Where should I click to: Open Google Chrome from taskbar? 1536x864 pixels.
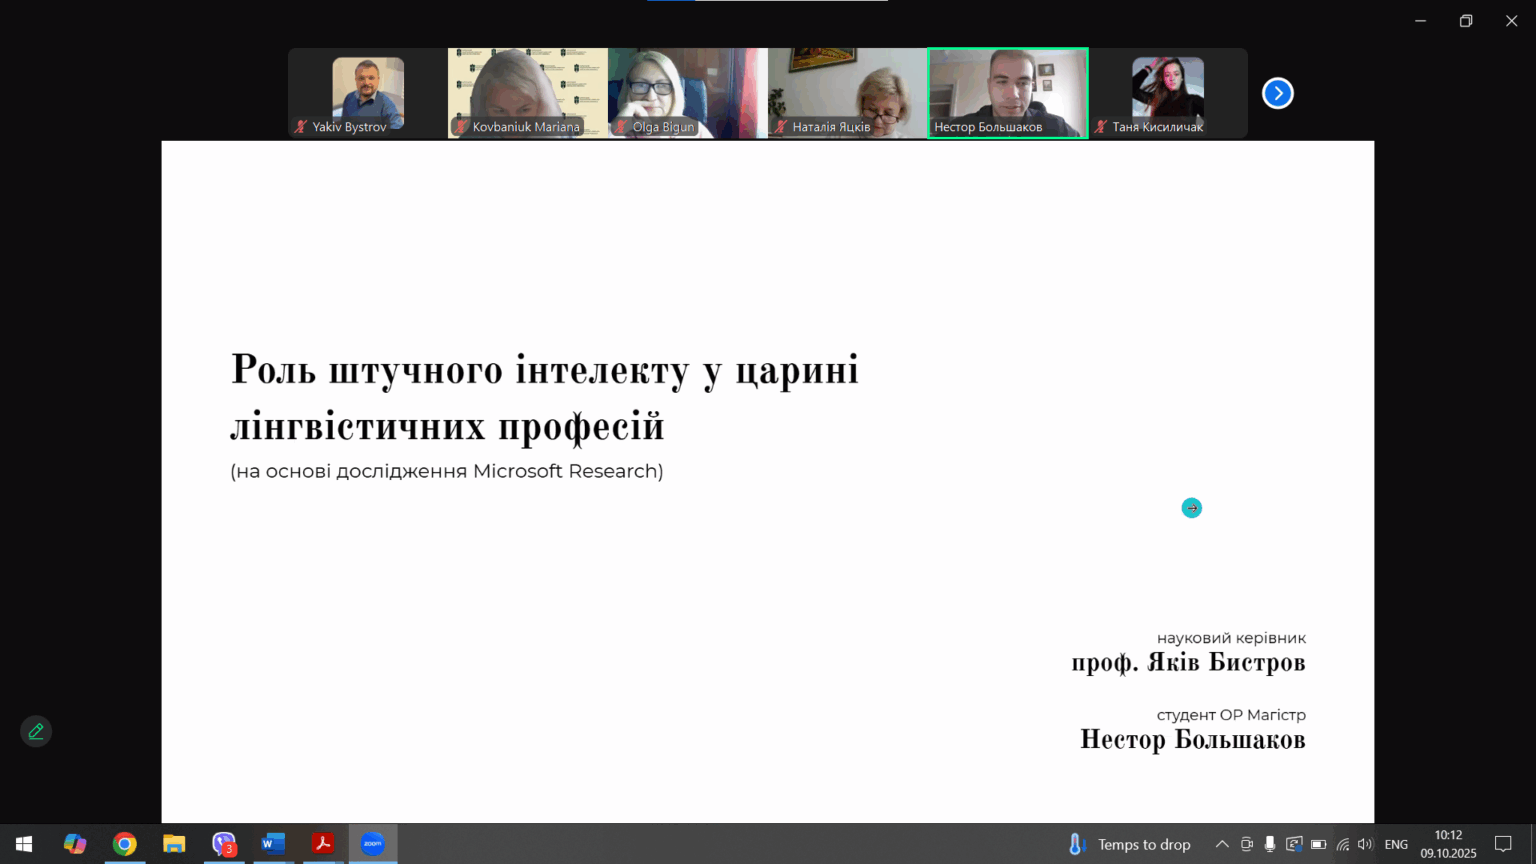coord(124,844)
